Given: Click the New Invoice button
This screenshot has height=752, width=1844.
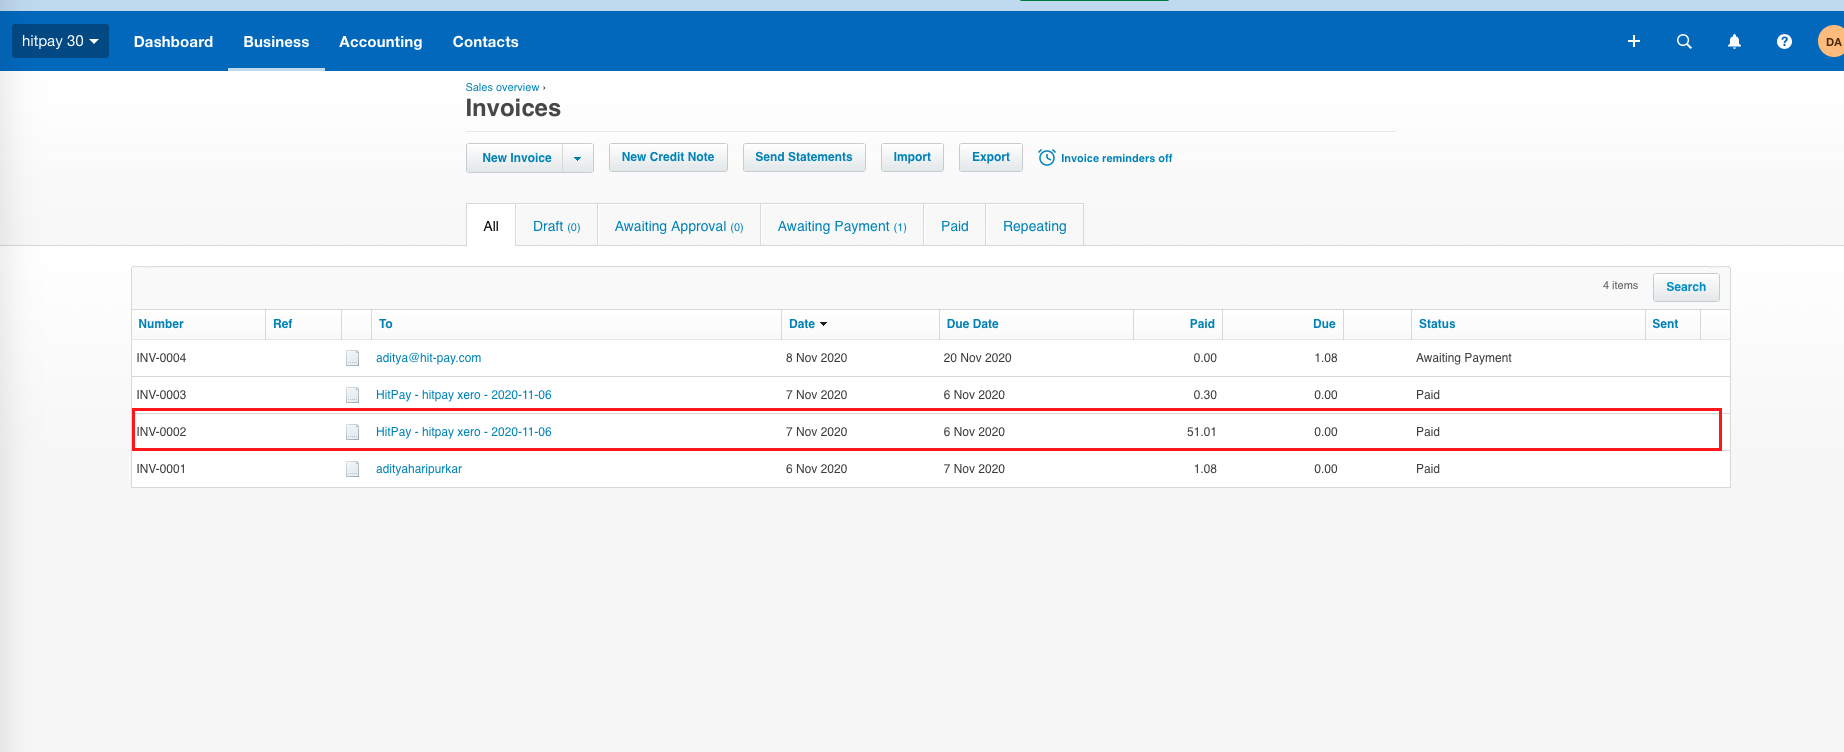Looking at the screenshot, I should coord(516,158).
